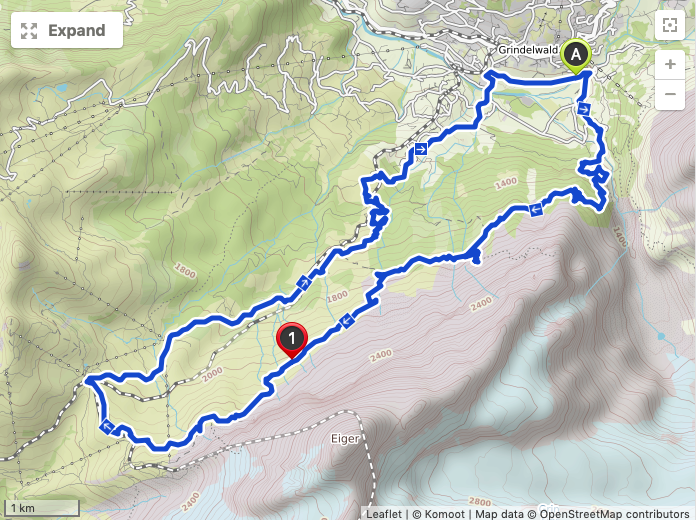
Task: Click the 2800 contour label near the attribution
Action: click(480, 502)
